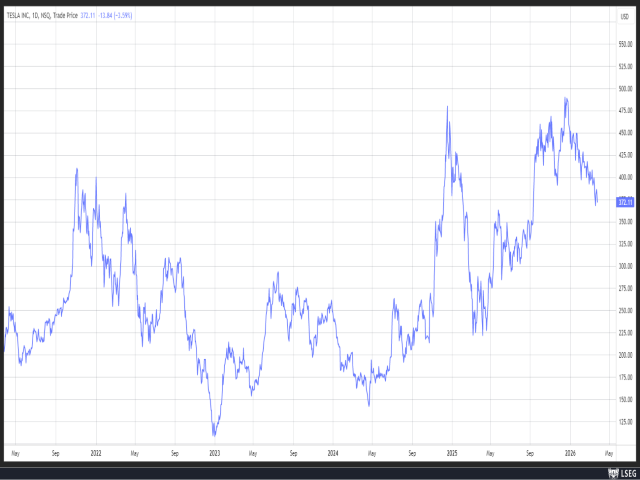The image size is (640, 480).
Task: Click the 300.00 price axis label
Action: 626,266
